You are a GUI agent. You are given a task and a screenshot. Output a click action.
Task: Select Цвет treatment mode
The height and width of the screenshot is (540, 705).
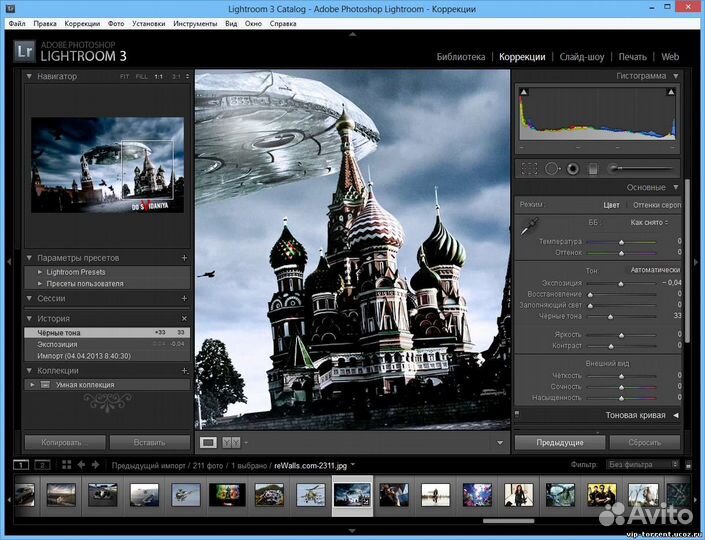point(611,205)
